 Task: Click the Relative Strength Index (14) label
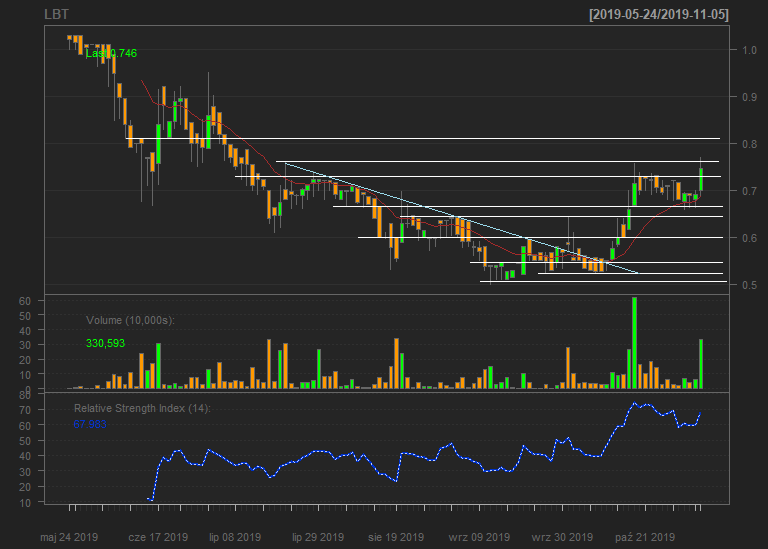(142, 408)
